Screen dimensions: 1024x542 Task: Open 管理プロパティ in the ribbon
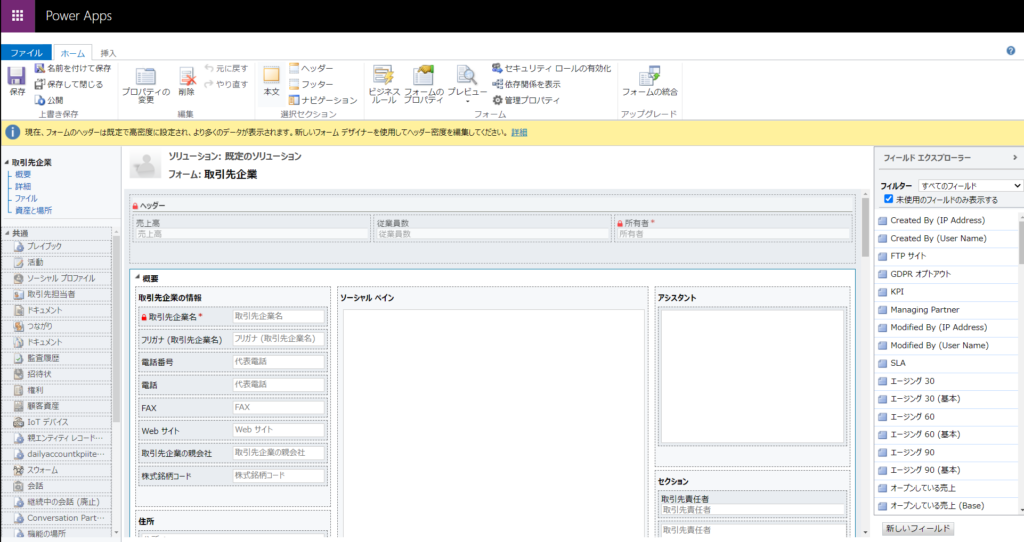click(x=526, y=100)
